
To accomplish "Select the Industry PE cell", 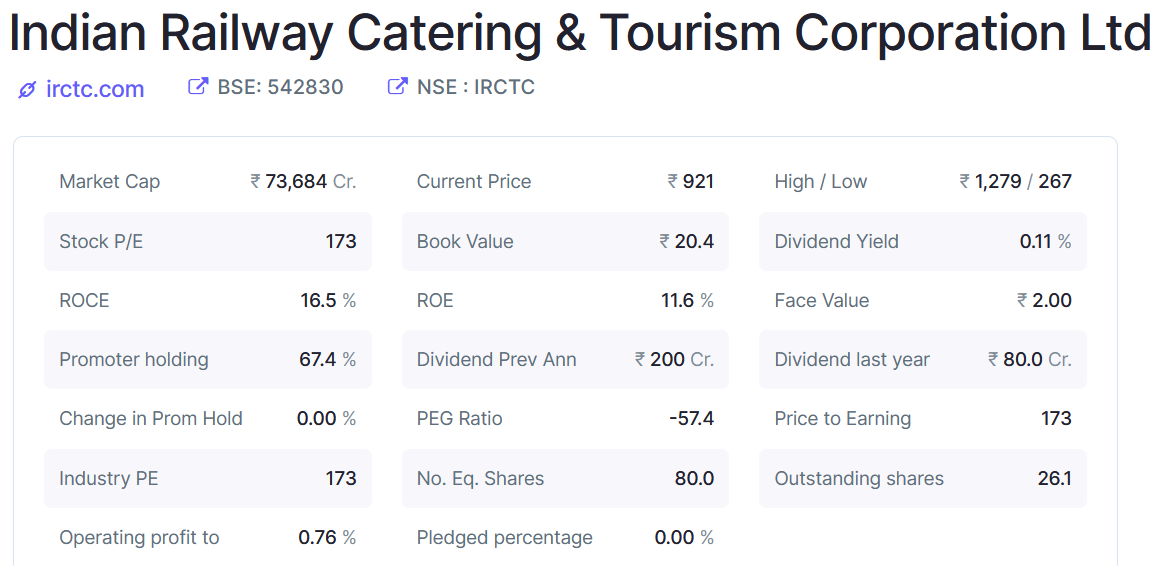I will 207,478.
